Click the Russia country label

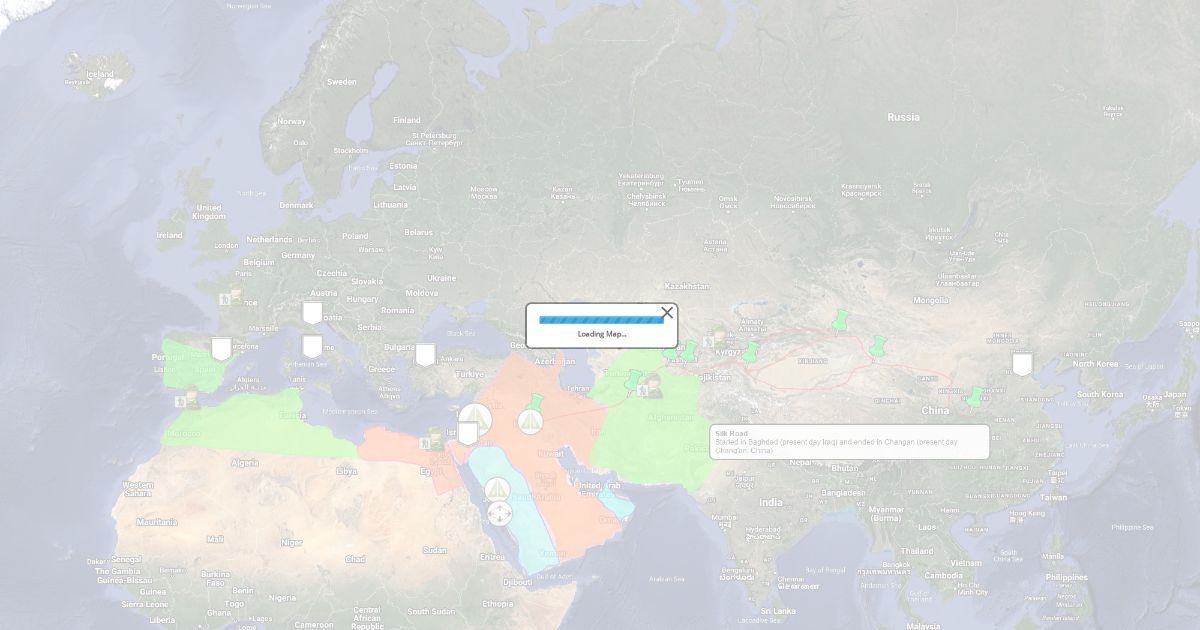coord(903,117)
